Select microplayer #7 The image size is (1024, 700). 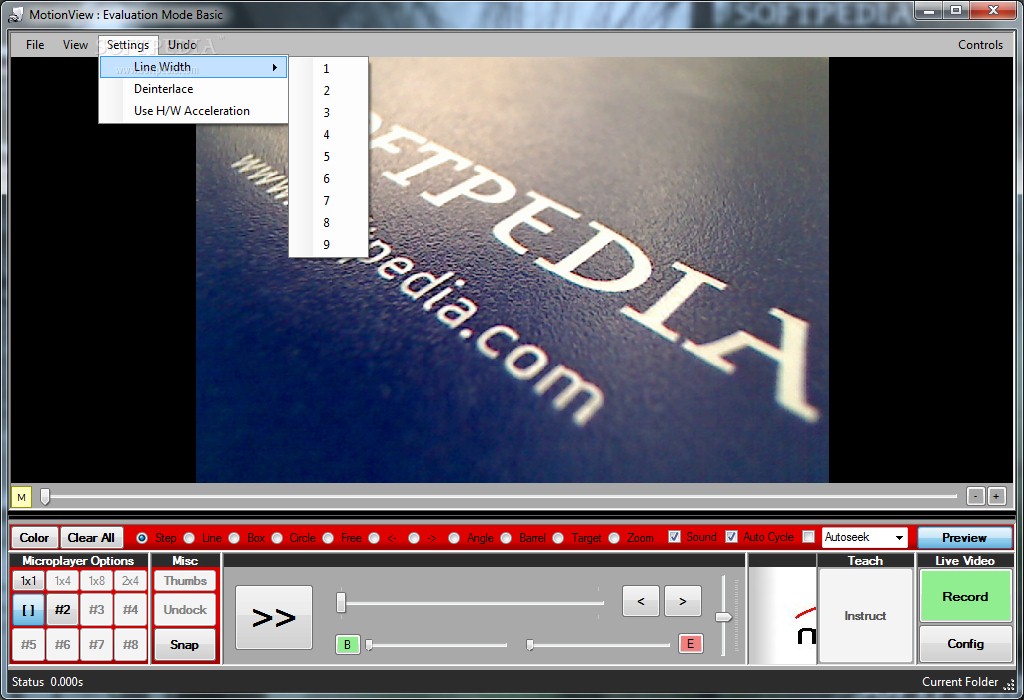97,644
